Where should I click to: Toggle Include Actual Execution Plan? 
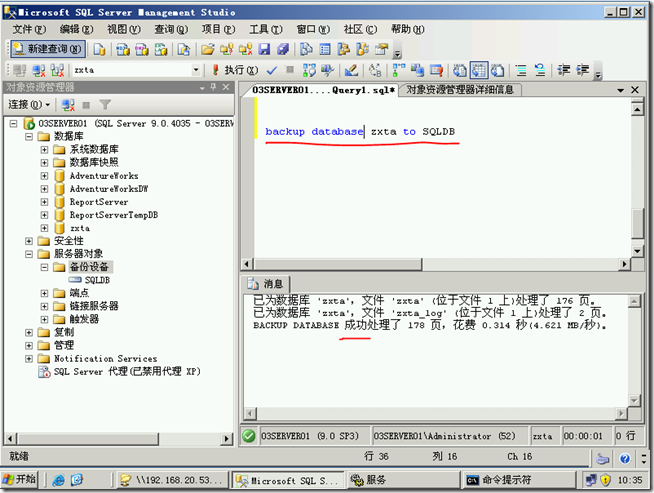pos(399,70)
